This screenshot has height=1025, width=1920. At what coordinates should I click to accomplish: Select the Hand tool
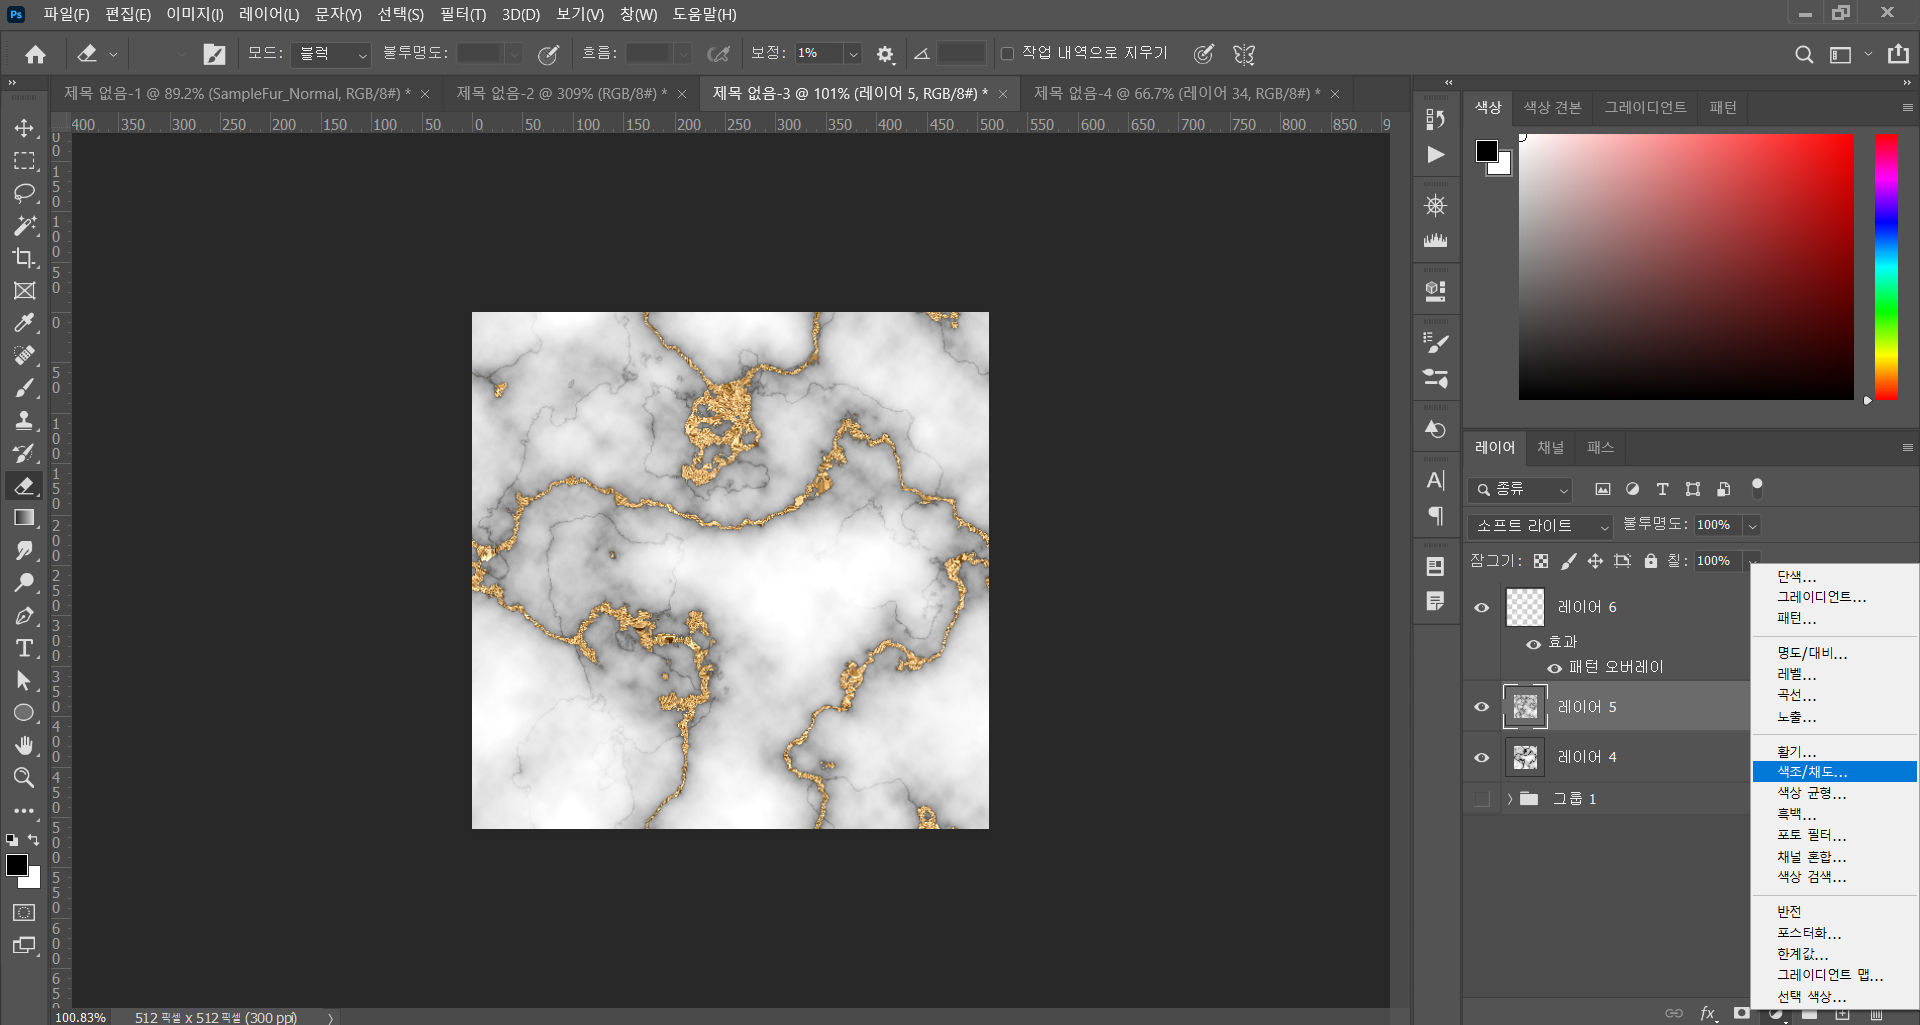point(24,746)
